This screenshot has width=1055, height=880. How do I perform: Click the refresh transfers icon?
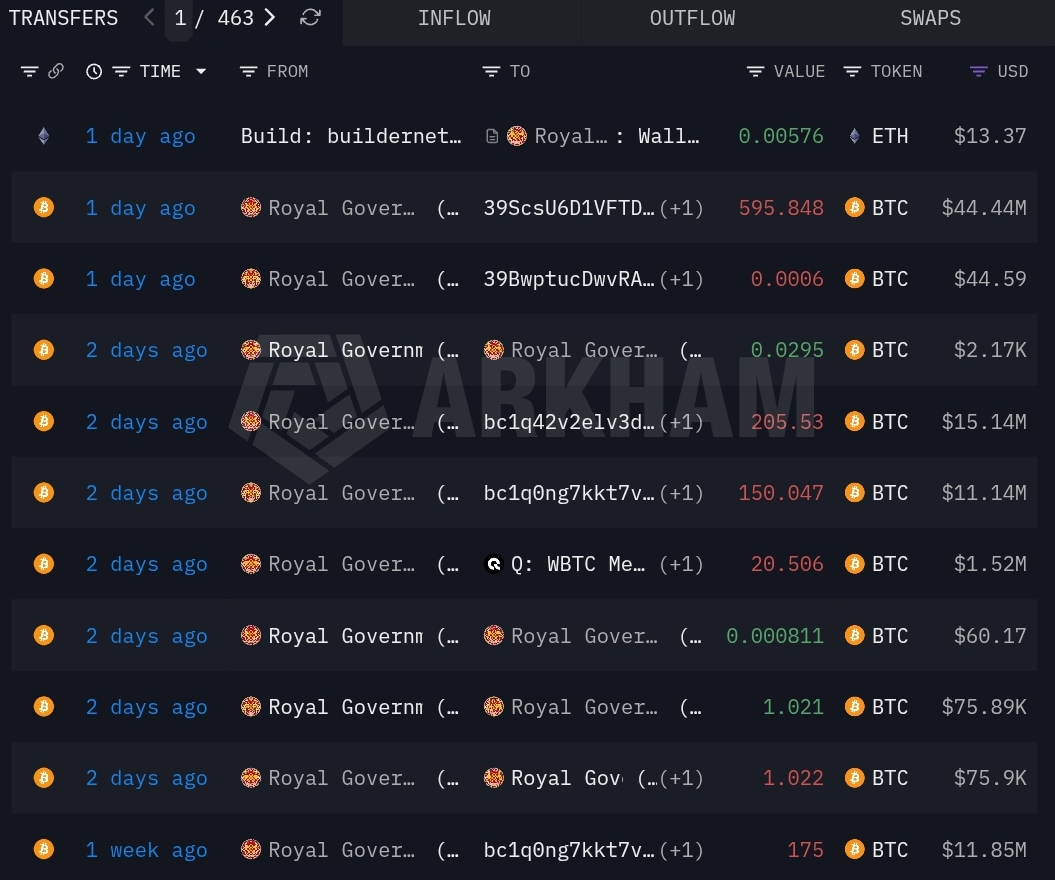311,18
